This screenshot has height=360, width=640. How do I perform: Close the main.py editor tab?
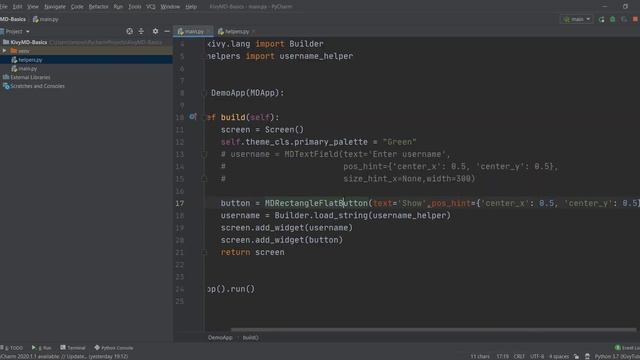coord(209,31)
